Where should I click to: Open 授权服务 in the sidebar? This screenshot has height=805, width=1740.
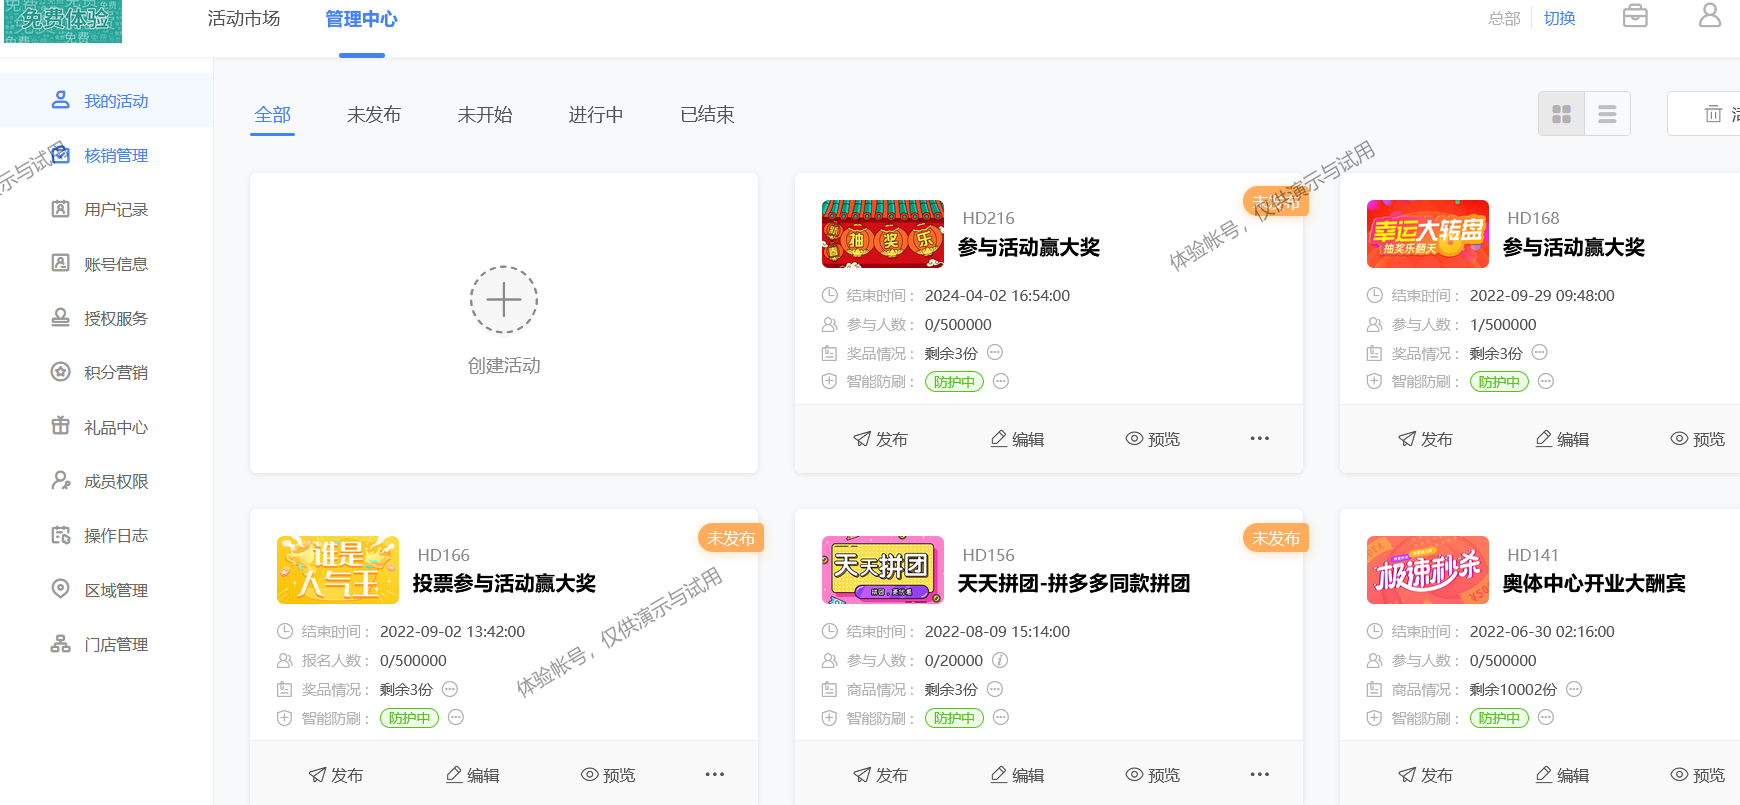106,318
